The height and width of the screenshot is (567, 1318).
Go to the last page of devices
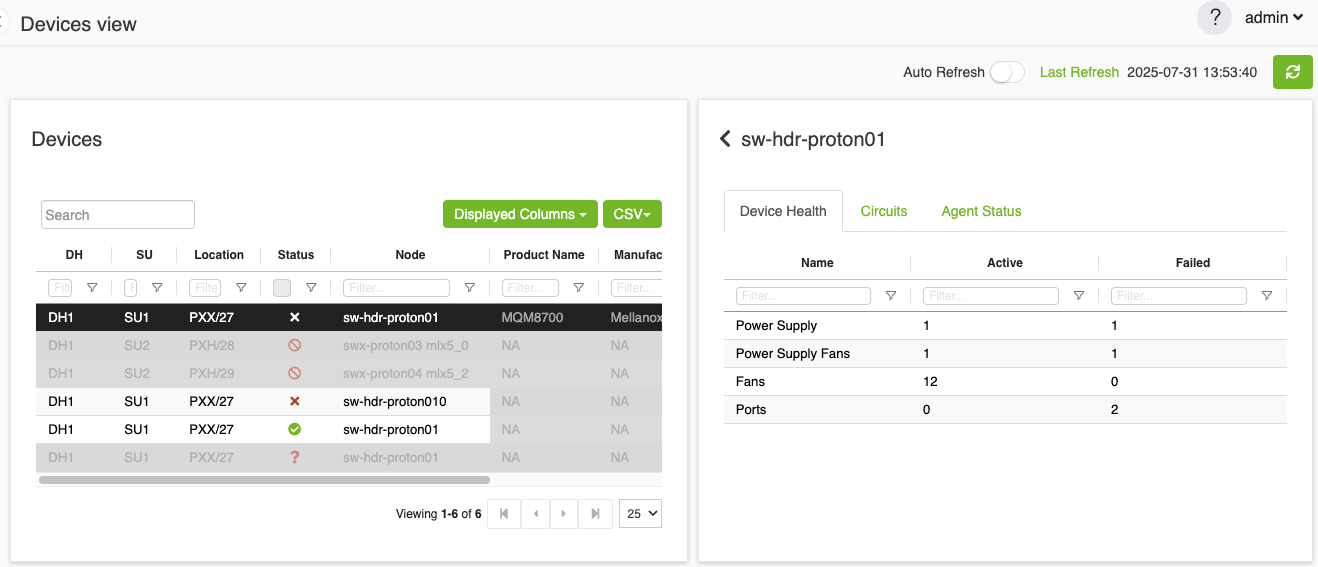595,514
